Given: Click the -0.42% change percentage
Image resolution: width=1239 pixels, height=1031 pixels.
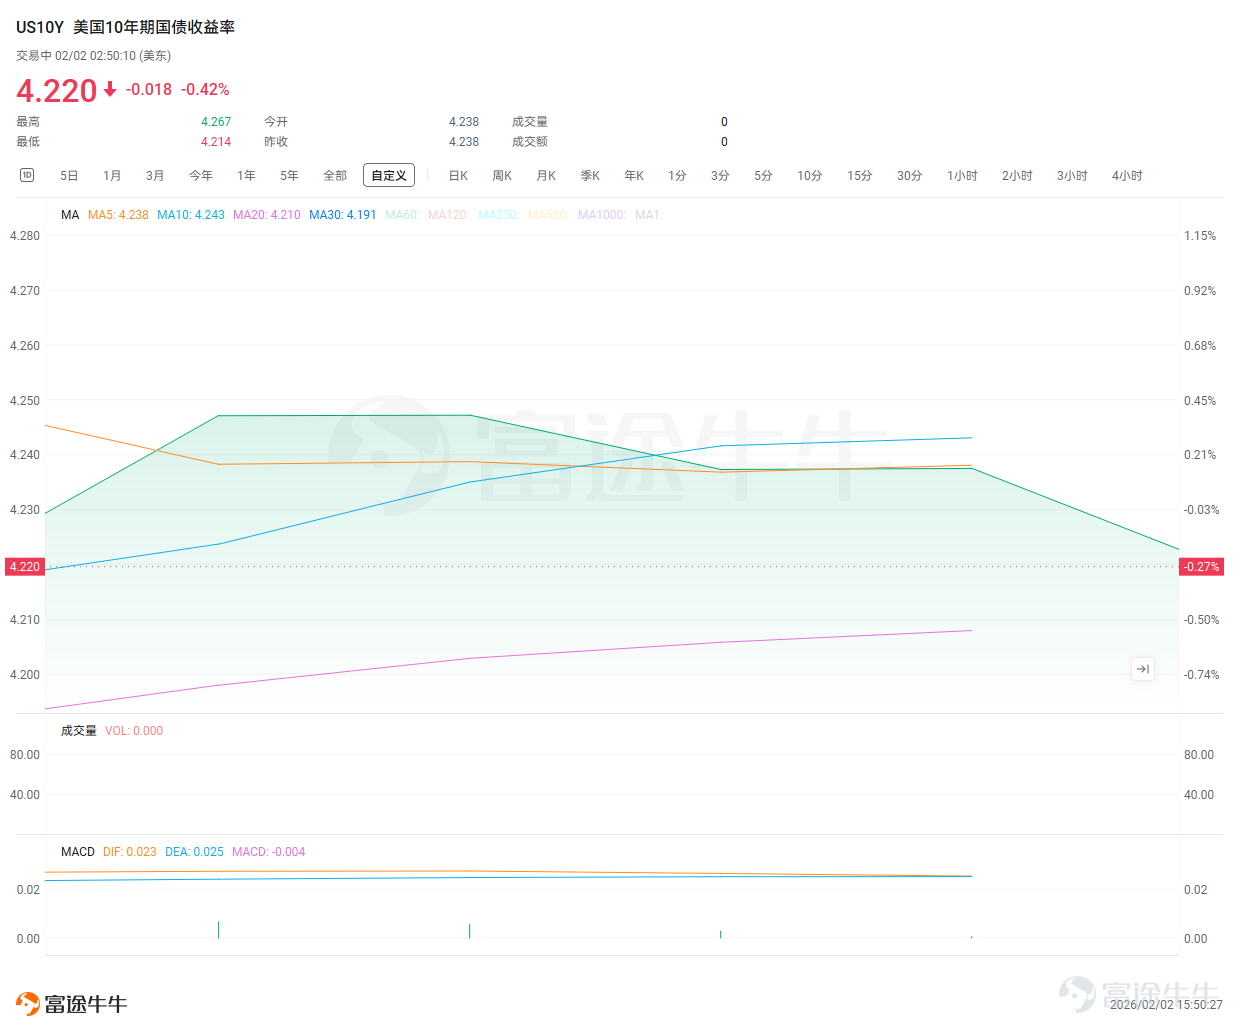Looking at the screenshot, I should point(205,90).
